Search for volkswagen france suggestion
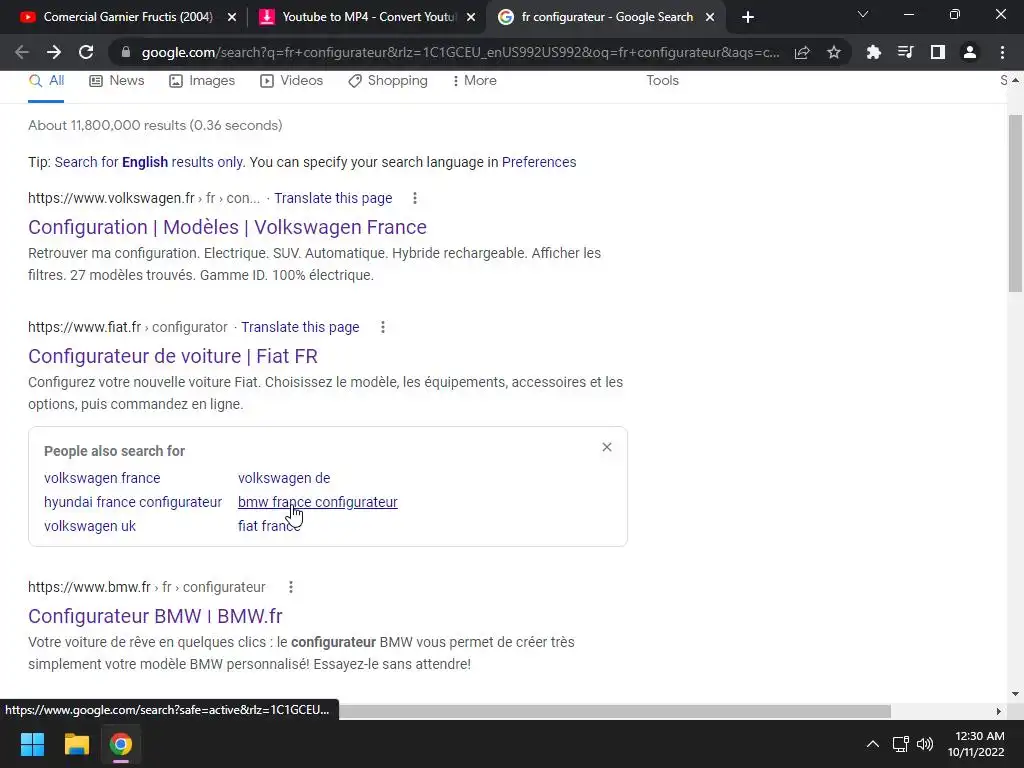This screenshot has height=768, width=1024. coord(102,478)
